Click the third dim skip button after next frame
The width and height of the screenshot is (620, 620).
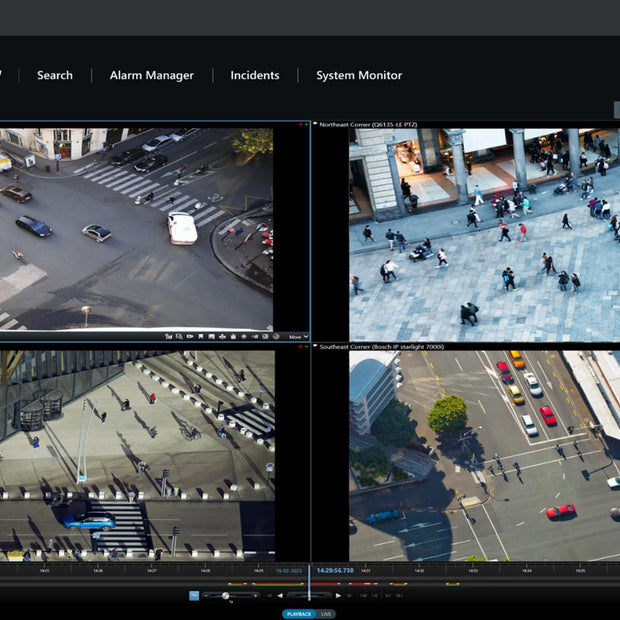click(388, 595)
